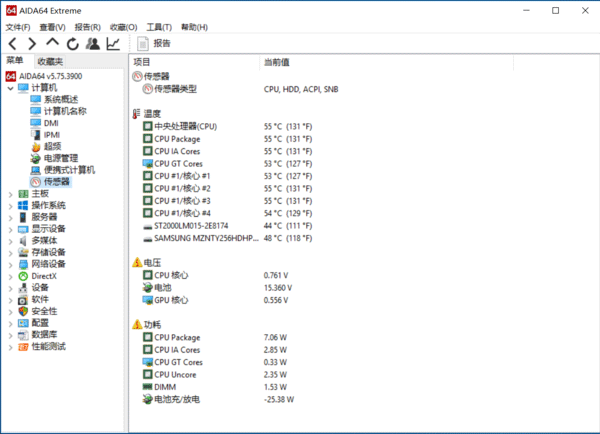Expand the 网络设备 tree node

[10, 265]
